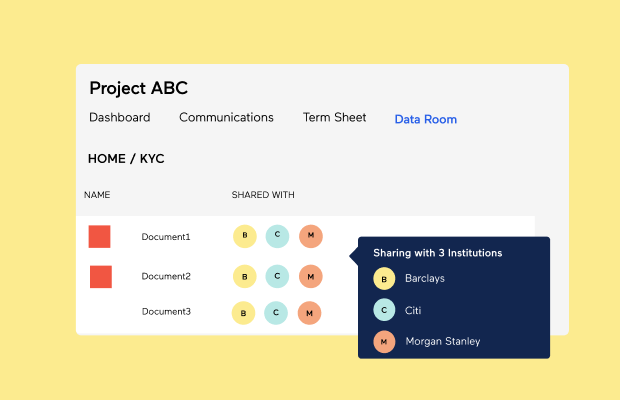Click the orange M avatar in Document1 row
The image size is (620, 400).
pyautogui.click(x=311, y=236)
